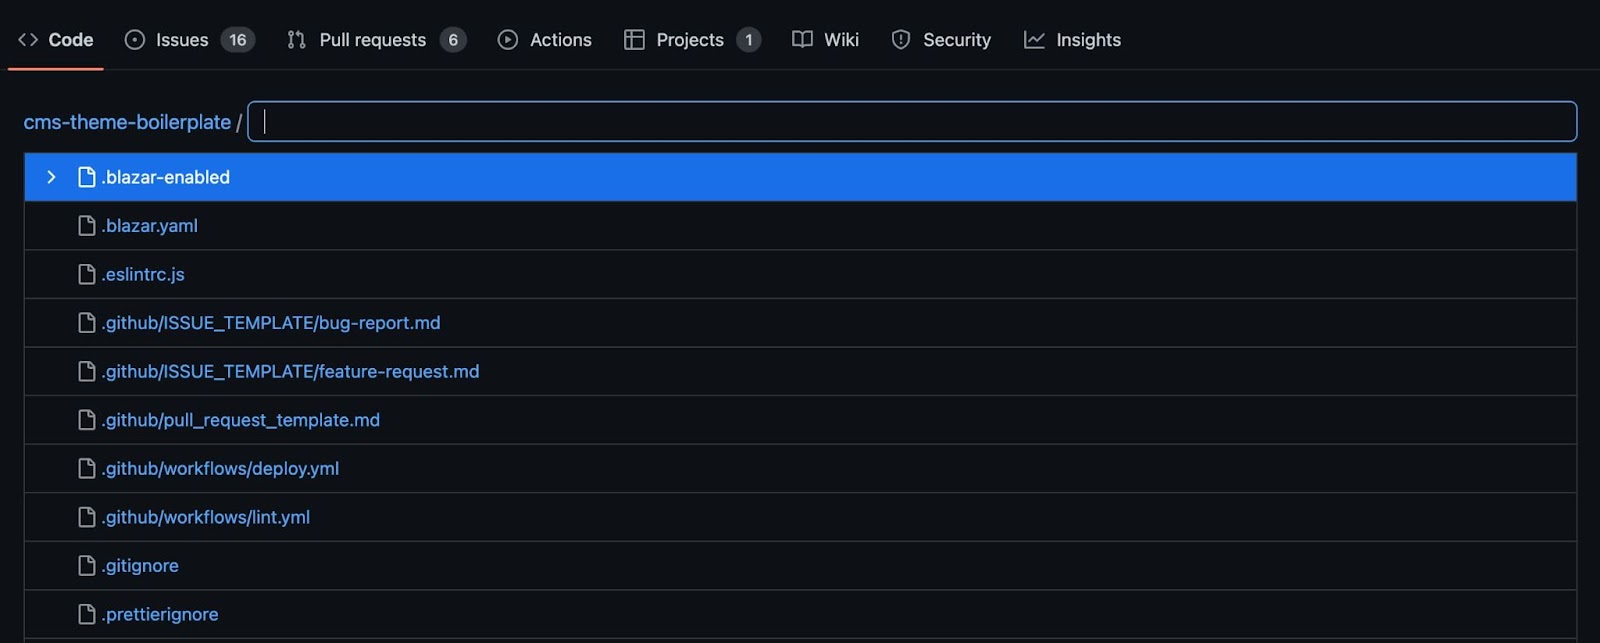
Task: Click the file icon next to .blazar.yaml
Action: [86, 225]
